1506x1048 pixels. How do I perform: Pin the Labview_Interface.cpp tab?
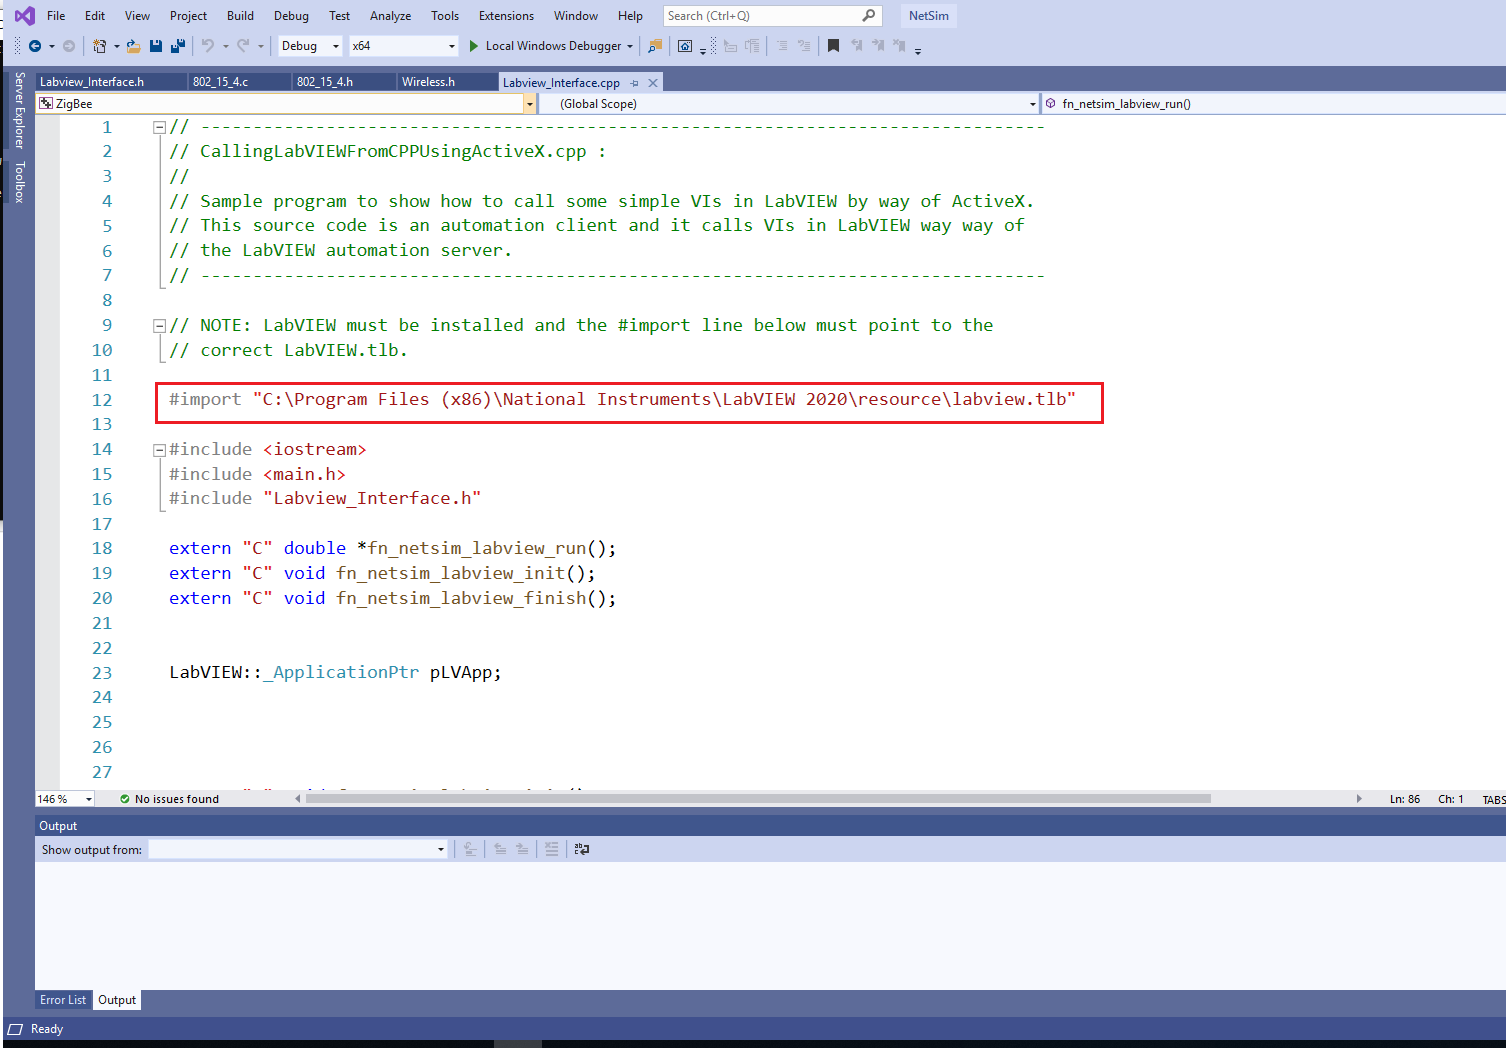(x=635, y=83)
